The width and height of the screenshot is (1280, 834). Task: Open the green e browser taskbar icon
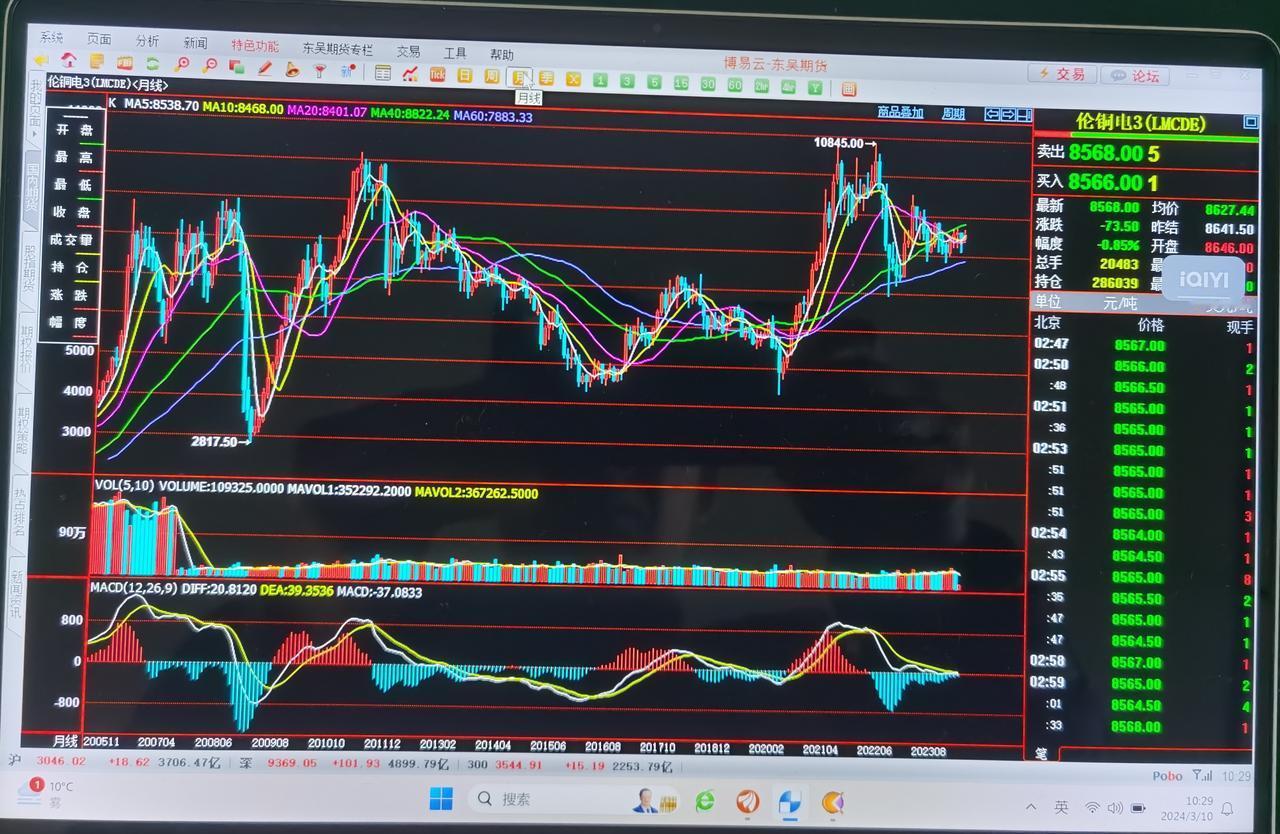[x=705, y=801]
